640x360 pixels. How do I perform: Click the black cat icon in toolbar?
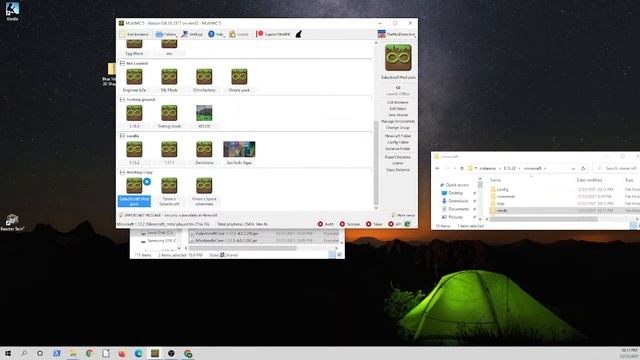[299, 34]
